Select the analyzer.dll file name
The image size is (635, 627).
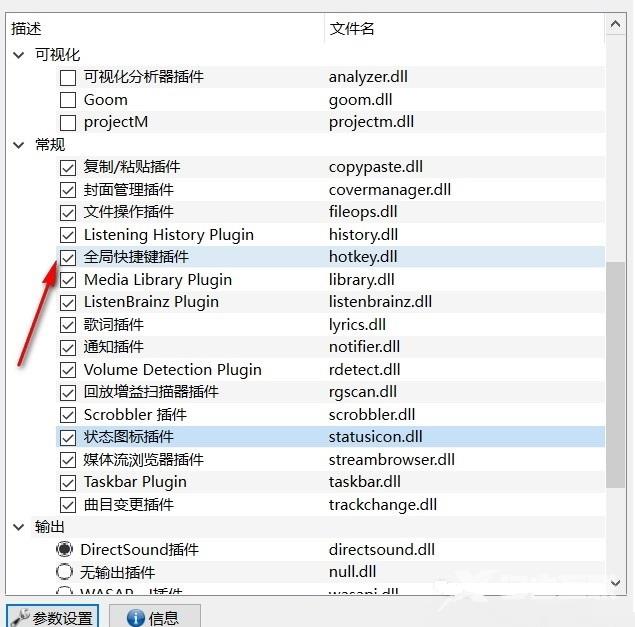pos(368,77)
